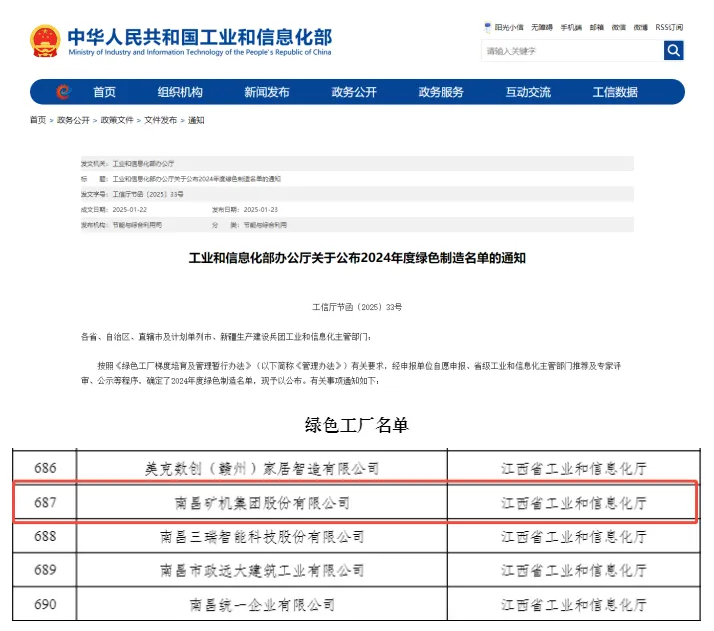Switch to the 互动交流 section
This screenshot has height=631, width=714.
click(x=528, y=92)
